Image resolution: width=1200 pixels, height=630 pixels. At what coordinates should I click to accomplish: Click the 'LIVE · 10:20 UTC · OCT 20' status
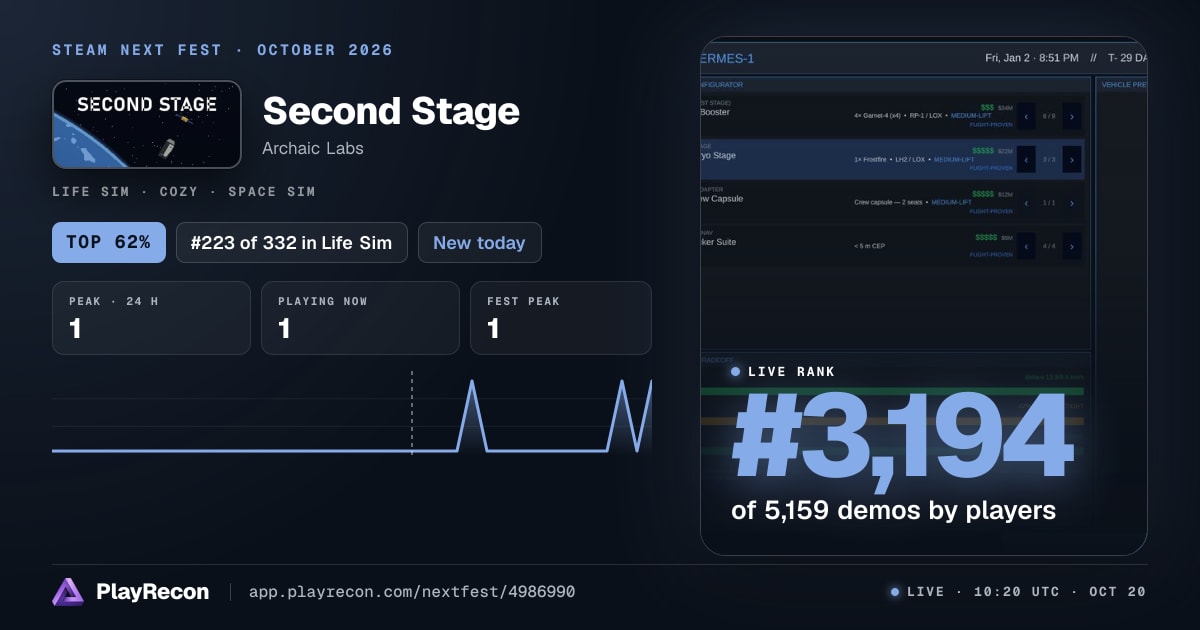point(1026,592)
